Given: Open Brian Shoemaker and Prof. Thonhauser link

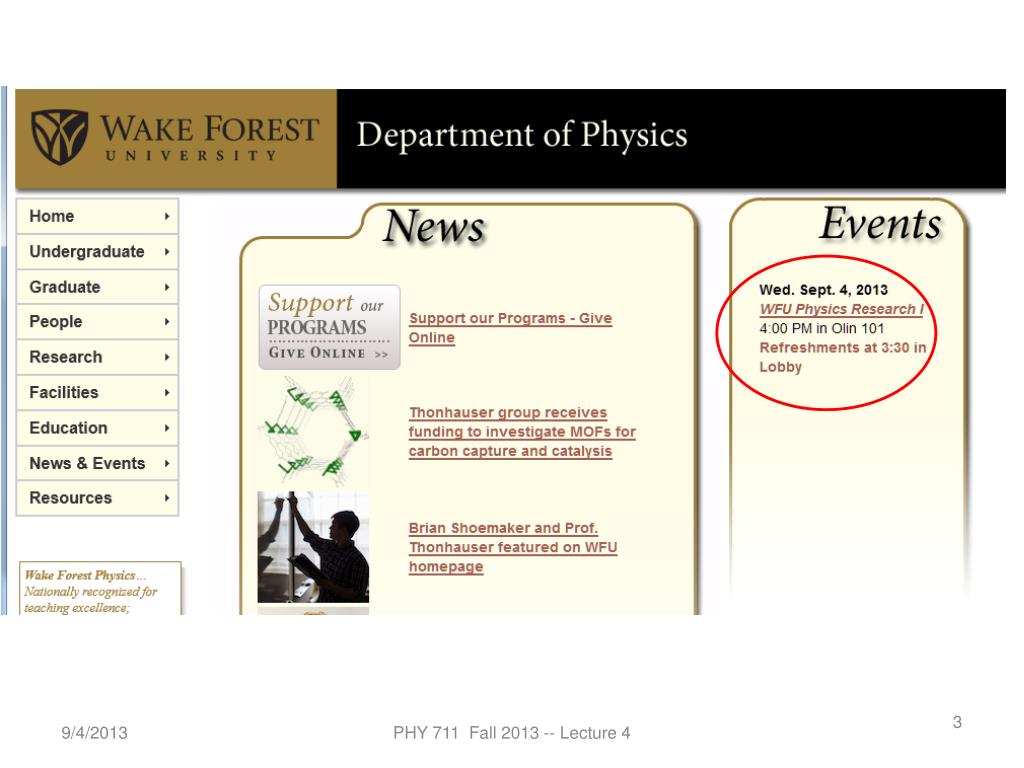Looking at the screenshot, I should tap(513, 547).
